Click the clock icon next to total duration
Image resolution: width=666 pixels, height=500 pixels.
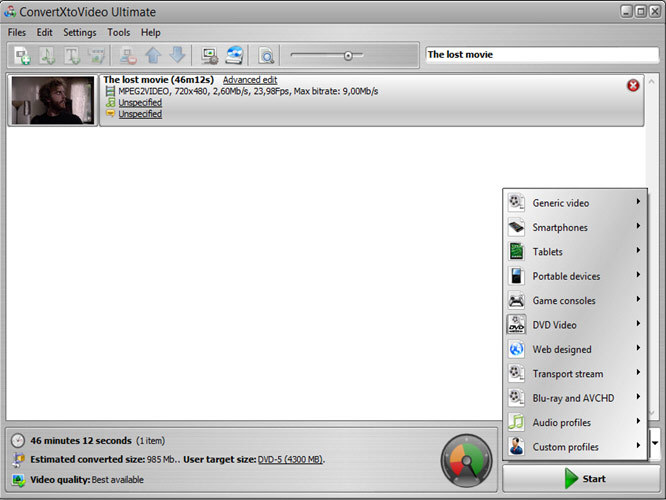tap(18, 441)
